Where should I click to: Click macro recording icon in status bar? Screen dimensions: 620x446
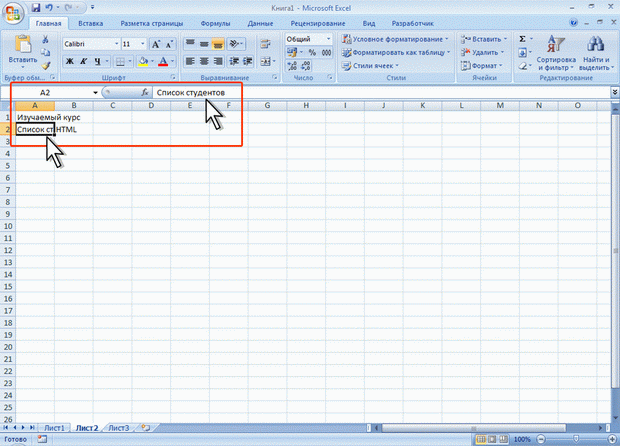pyautogui.click(x=42, y=439)
